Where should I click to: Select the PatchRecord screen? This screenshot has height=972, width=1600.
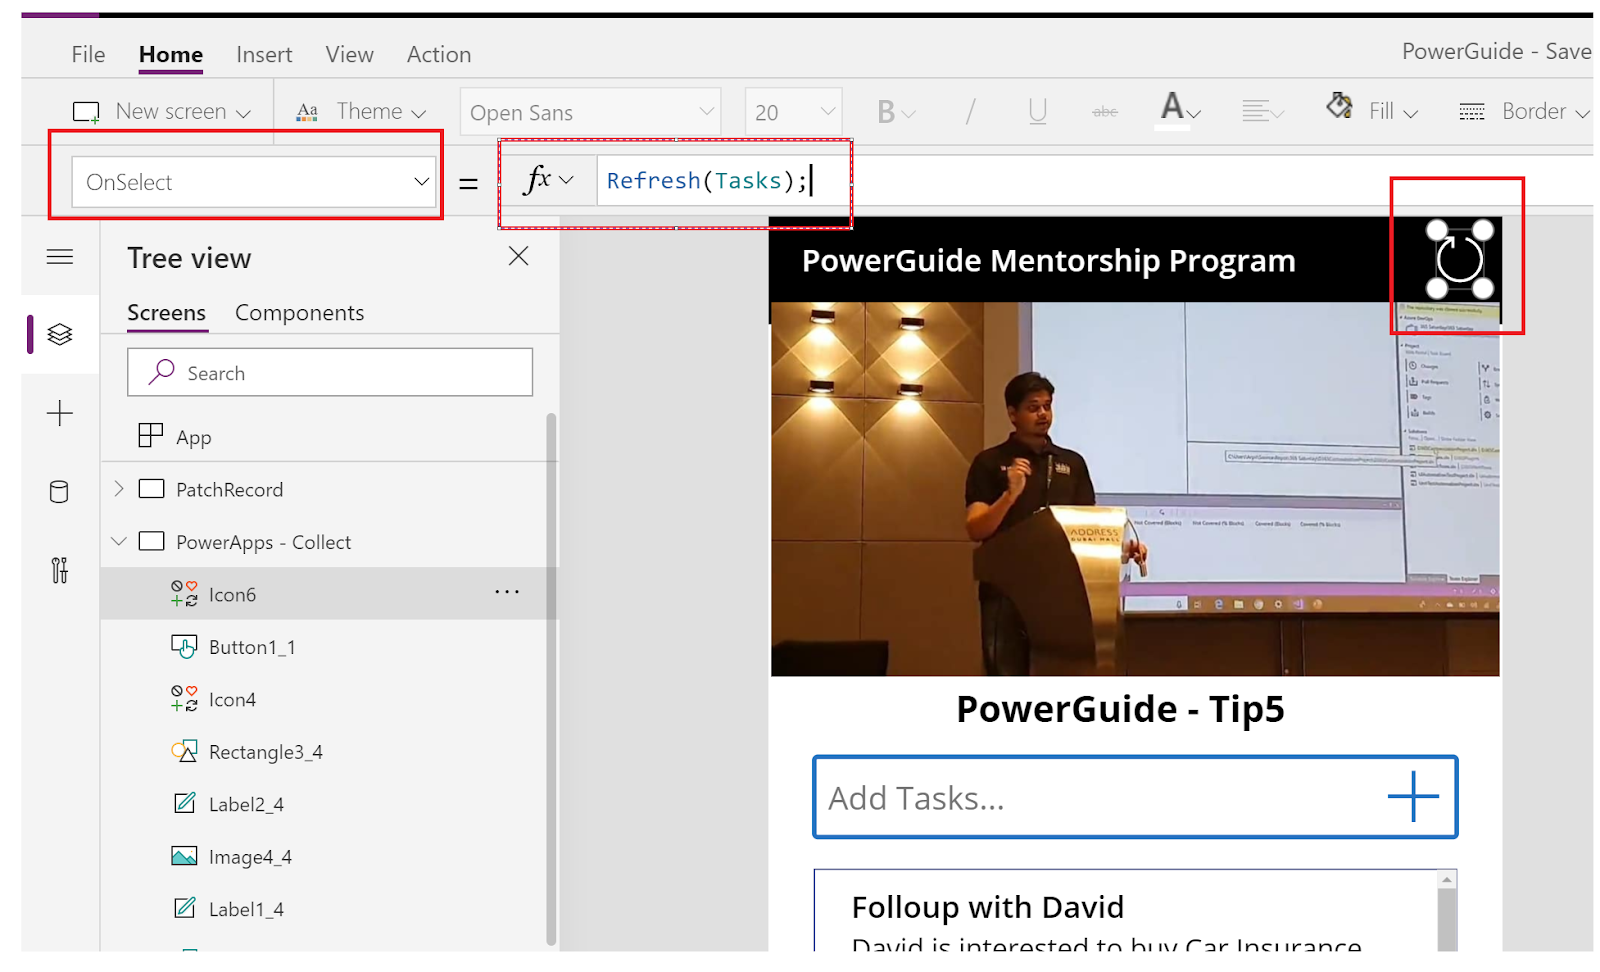(x=230, y=490)
